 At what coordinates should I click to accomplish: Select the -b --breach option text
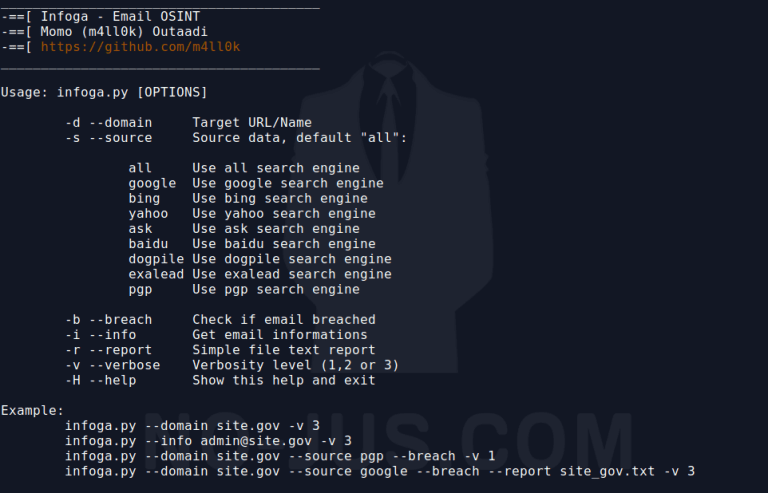pos(109,320)
